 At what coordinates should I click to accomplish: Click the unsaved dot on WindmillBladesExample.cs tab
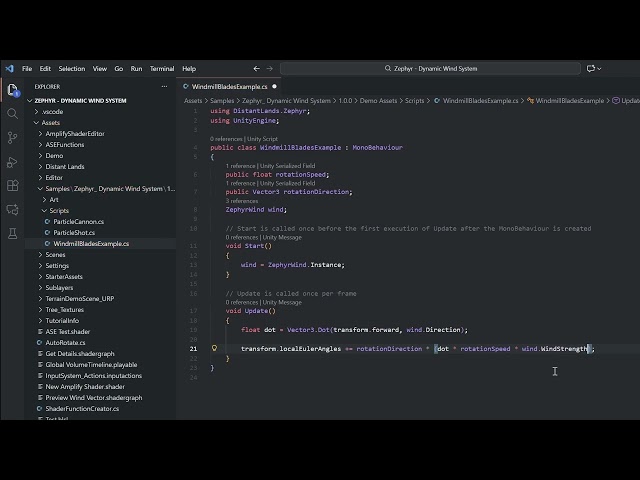click(274, 87)
